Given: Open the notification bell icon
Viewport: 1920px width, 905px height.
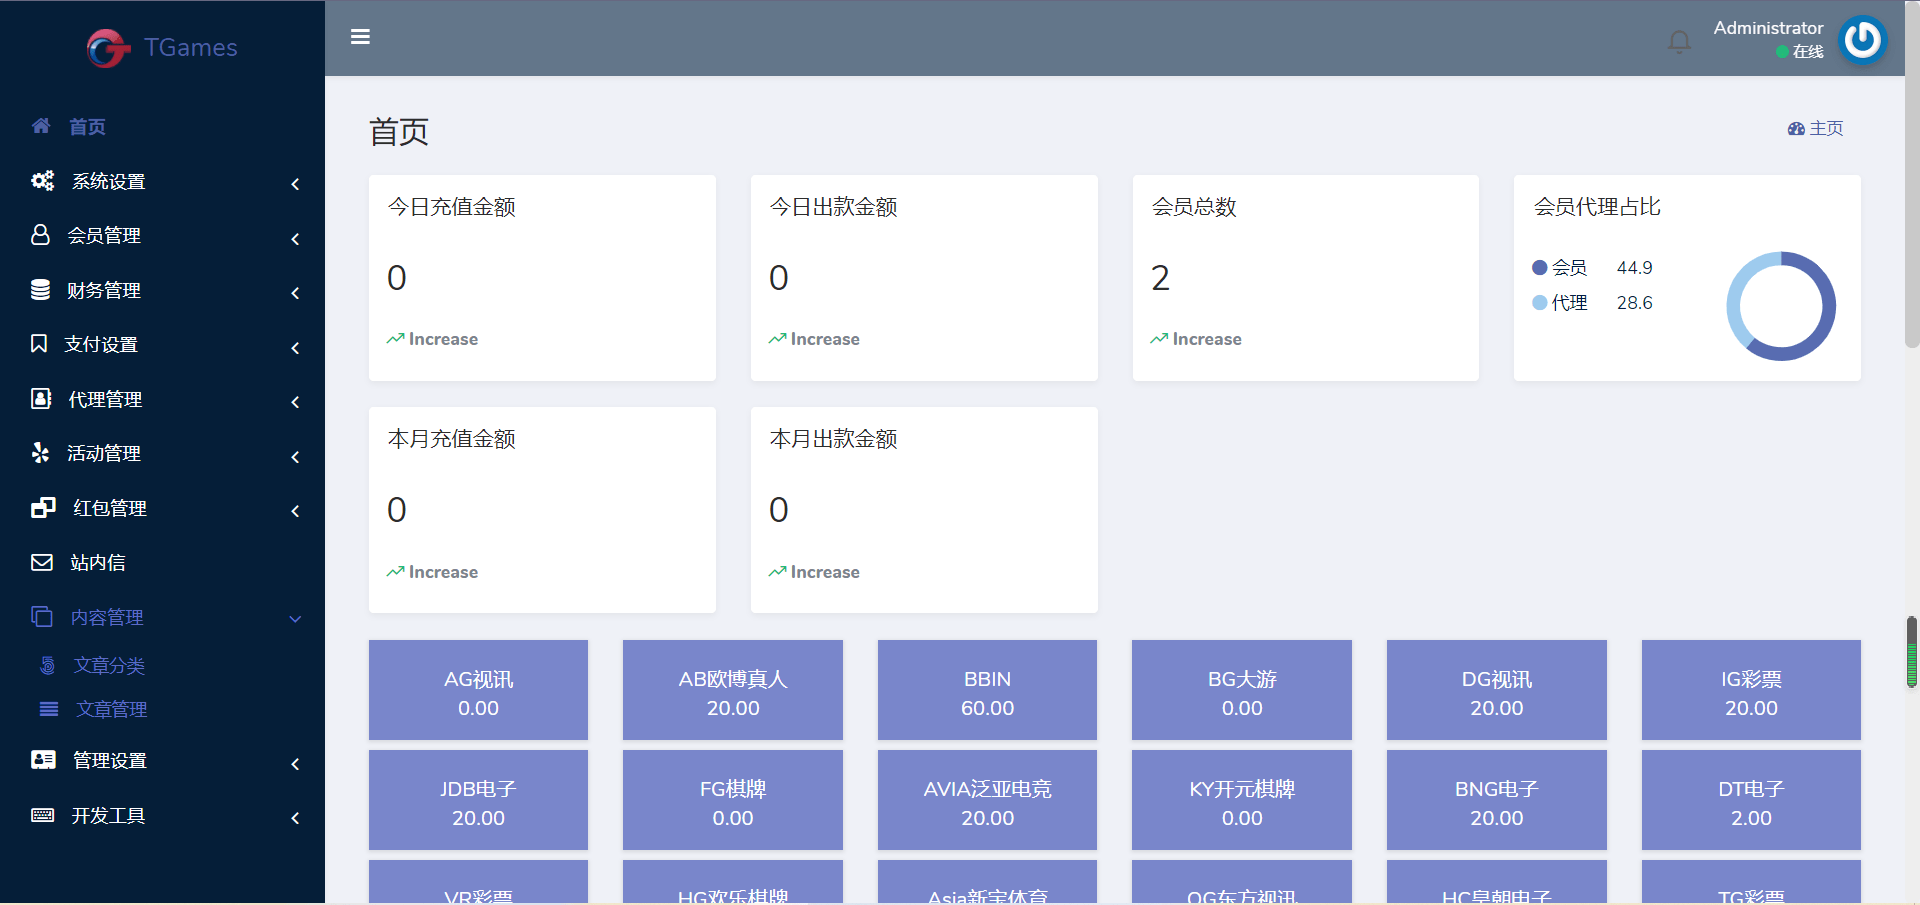Looking at the screenshot, I should point(1679,41).
